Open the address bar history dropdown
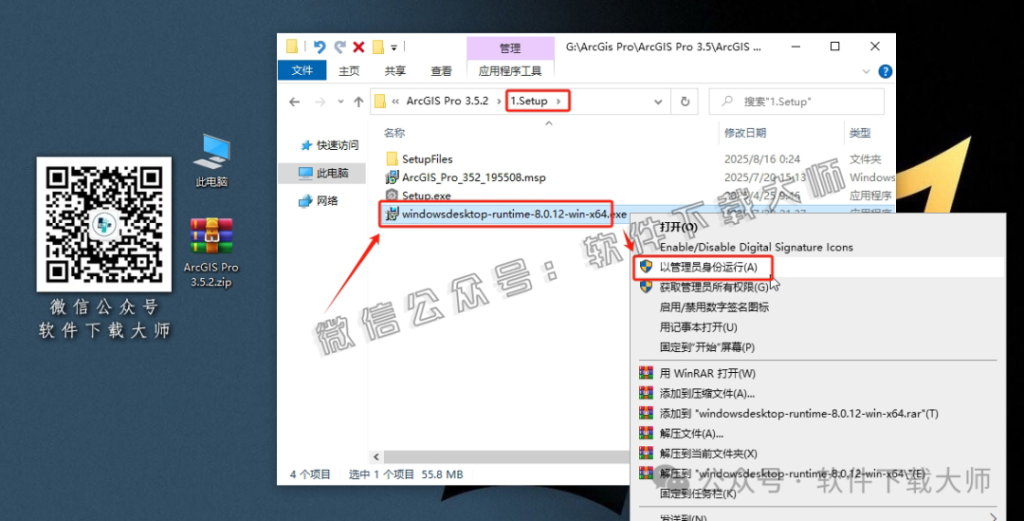 (658, 102)
